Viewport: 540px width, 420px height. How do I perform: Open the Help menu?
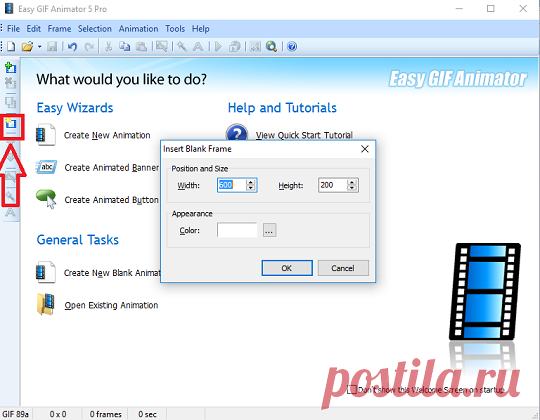(200, 29)
